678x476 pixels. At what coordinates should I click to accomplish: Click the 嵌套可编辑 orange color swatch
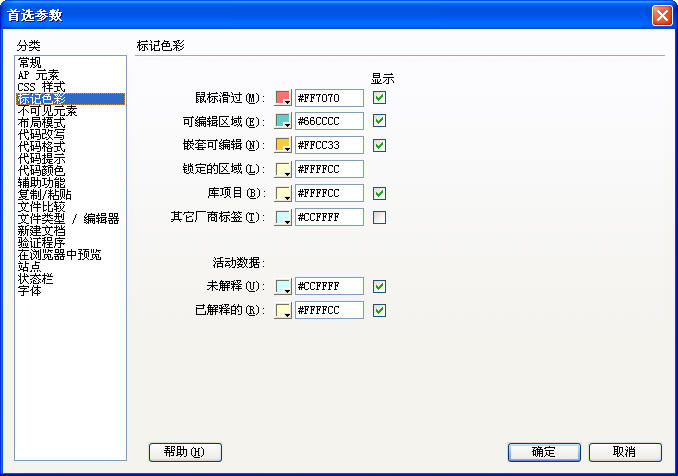282,146
